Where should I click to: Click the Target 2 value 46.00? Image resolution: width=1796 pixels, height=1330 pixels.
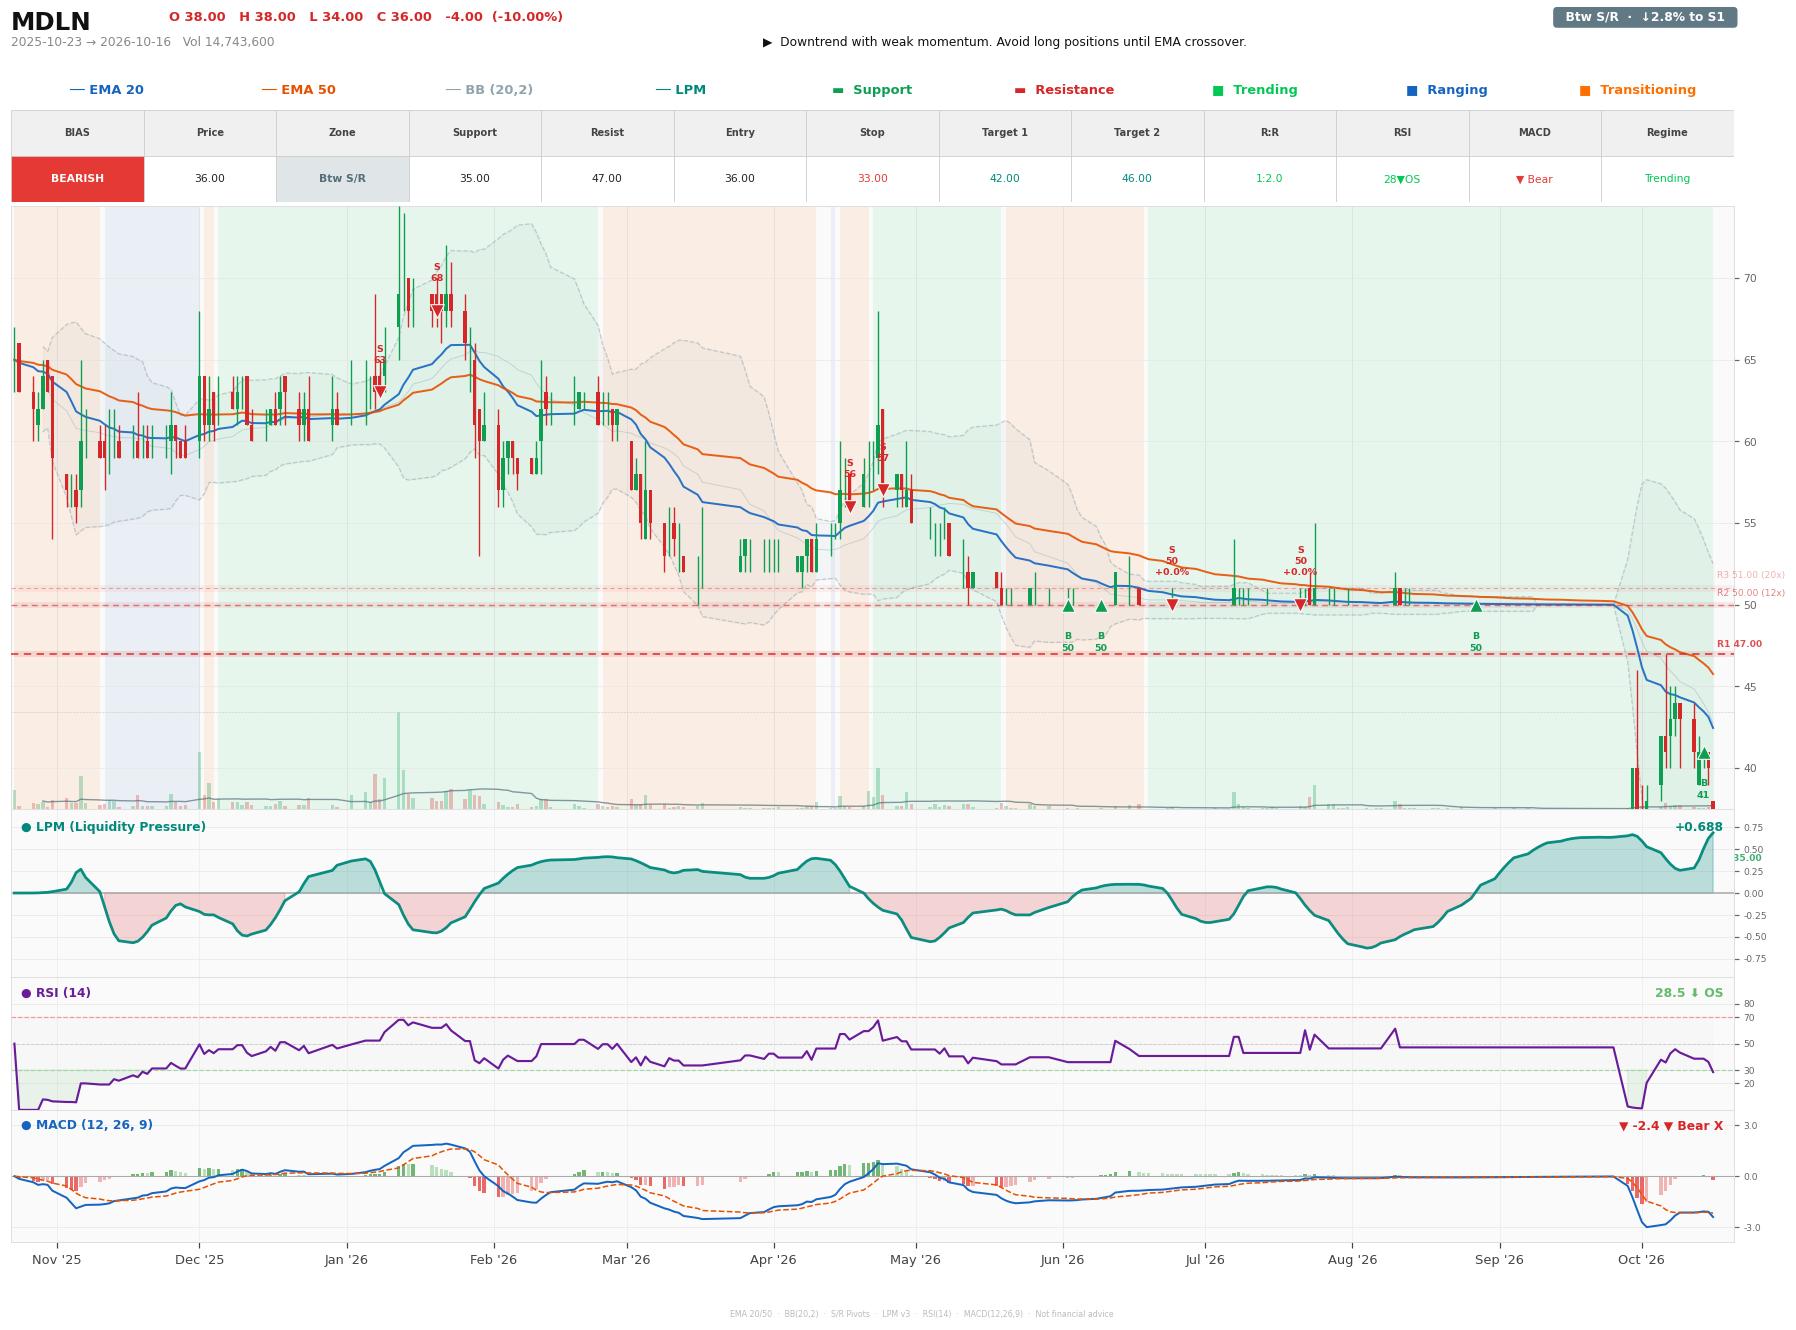1137,179
